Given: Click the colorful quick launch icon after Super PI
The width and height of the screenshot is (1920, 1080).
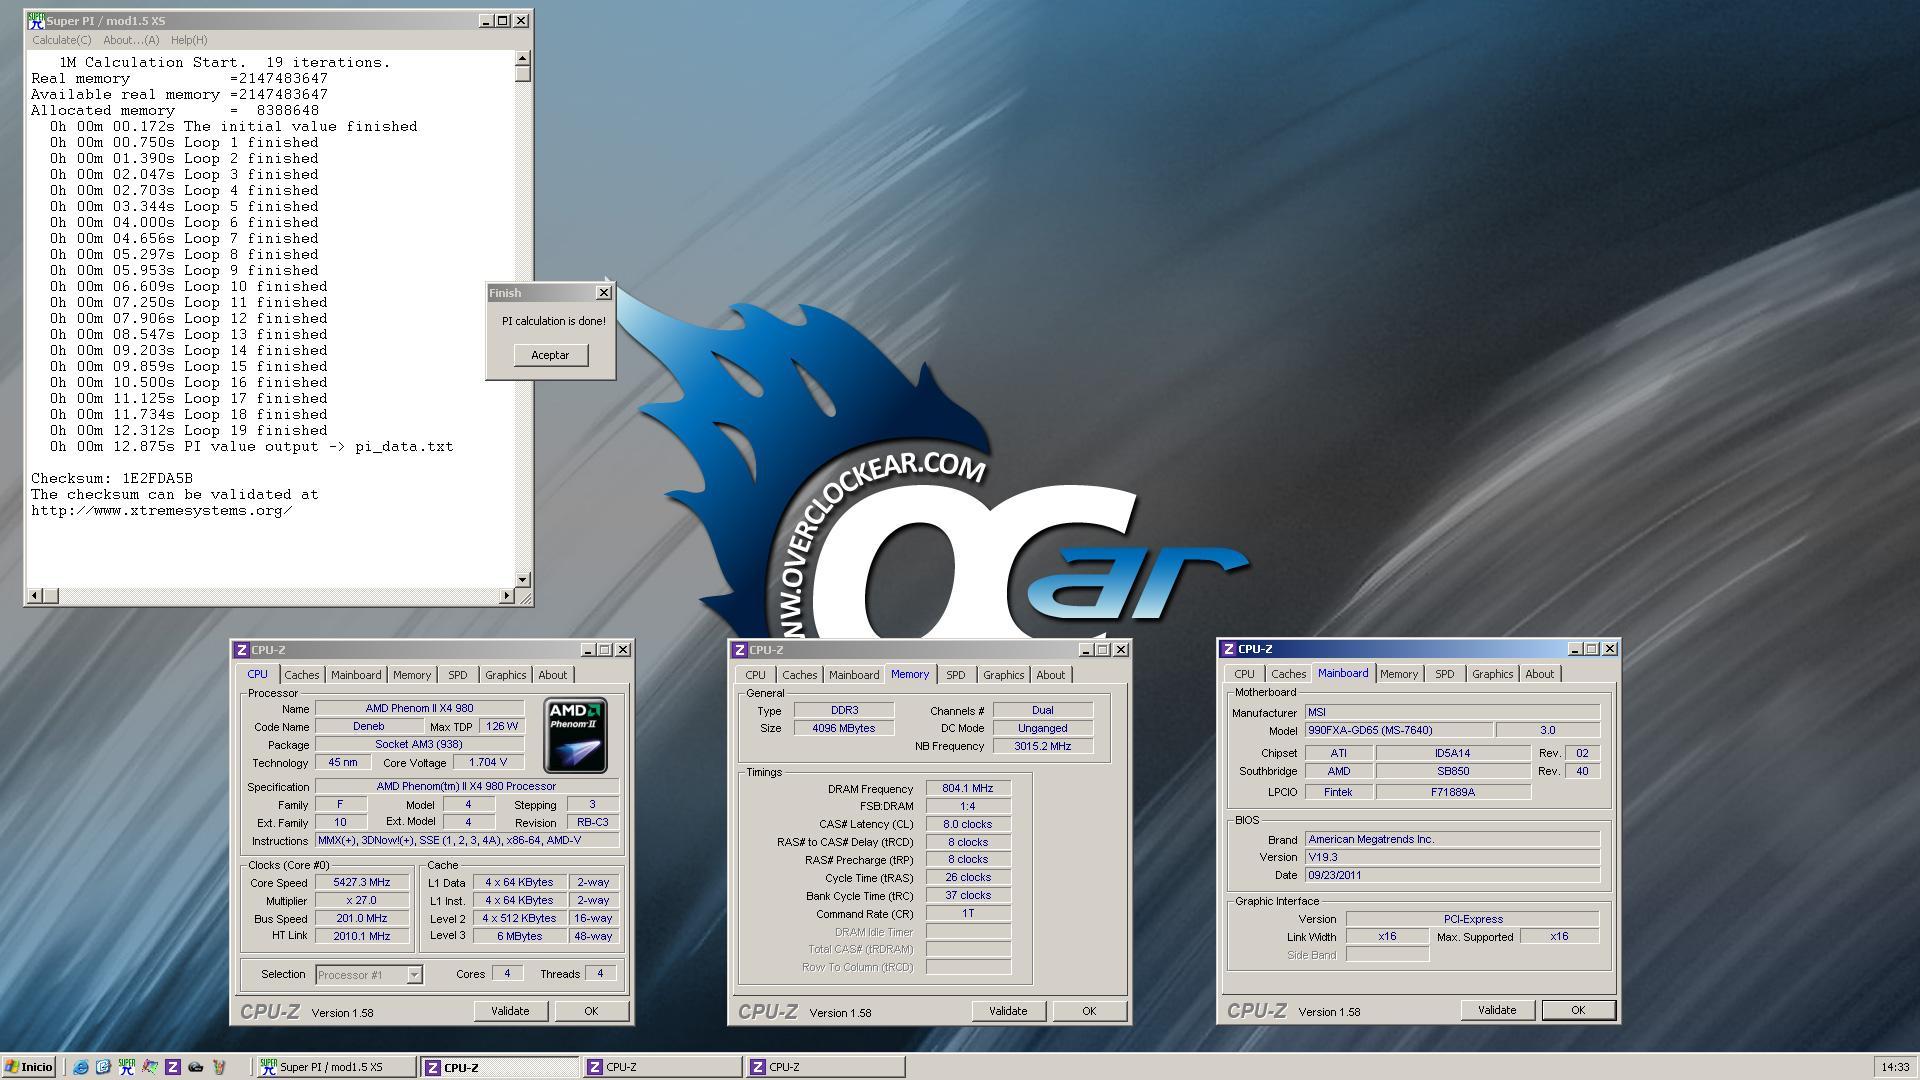Looking at the screenshot, I should tap(150, 1067).
